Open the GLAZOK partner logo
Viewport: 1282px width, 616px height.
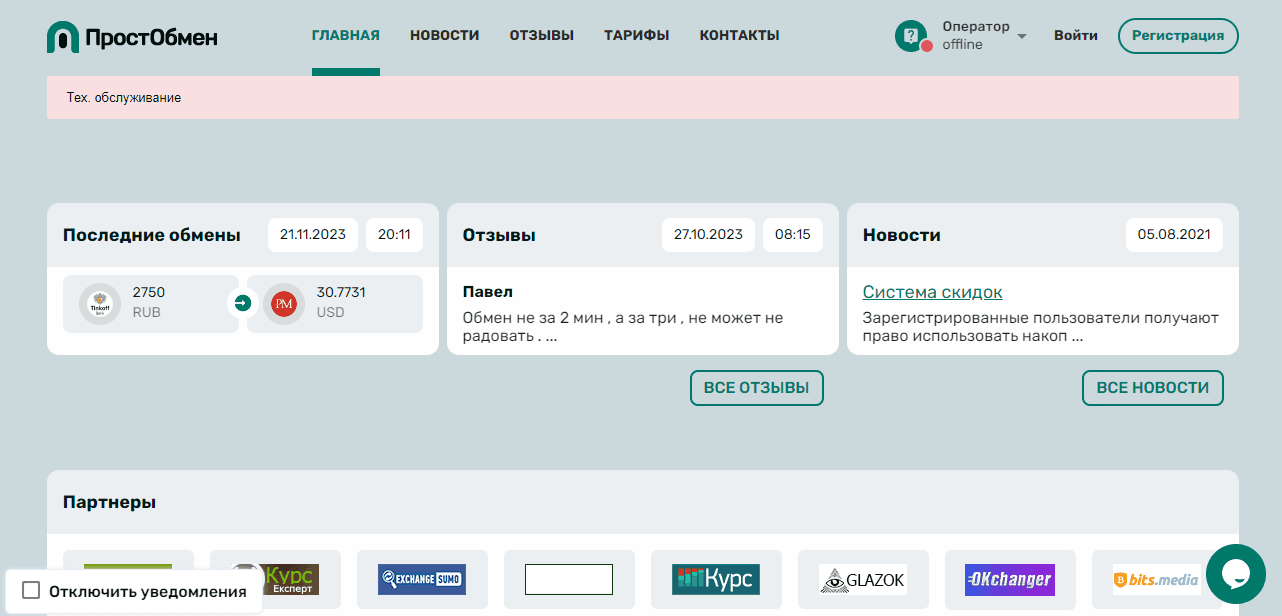click(x=863, y=579)
